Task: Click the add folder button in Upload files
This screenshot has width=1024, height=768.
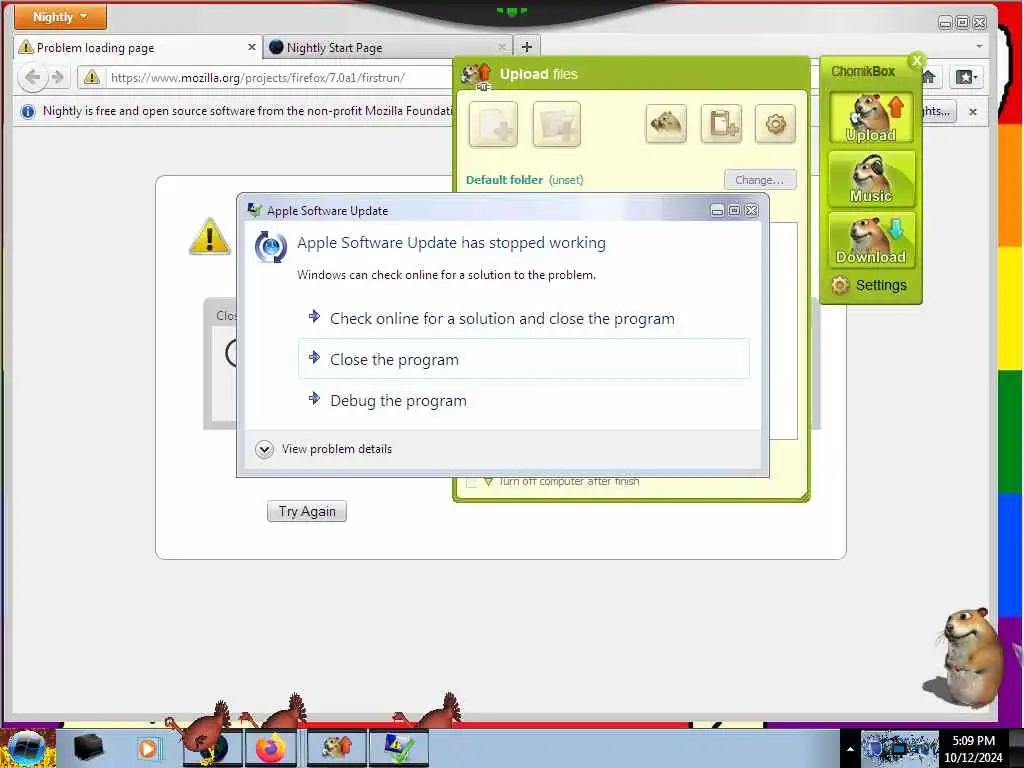Action: 556,123
